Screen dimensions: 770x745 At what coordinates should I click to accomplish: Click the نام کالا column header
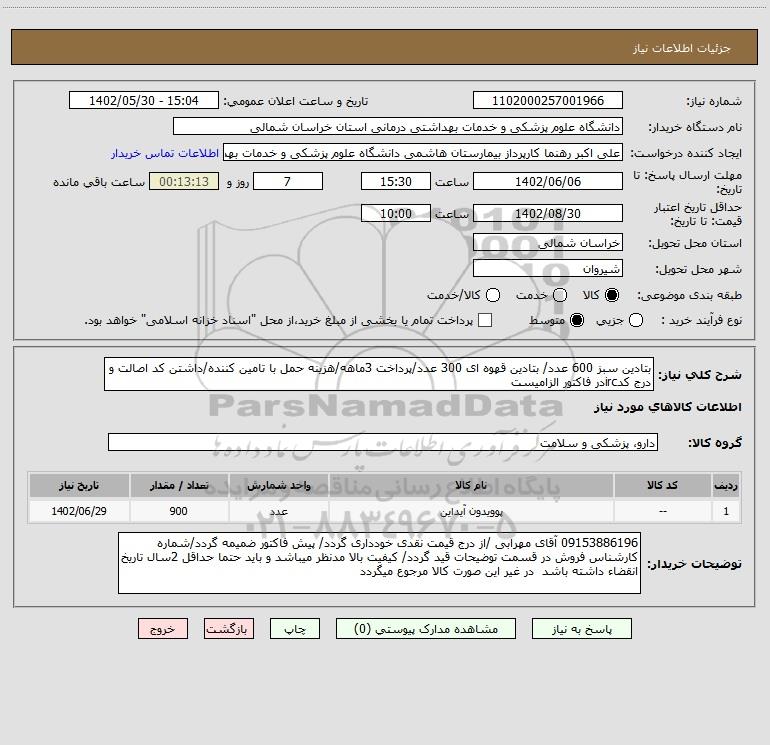[x=471, y=485]
